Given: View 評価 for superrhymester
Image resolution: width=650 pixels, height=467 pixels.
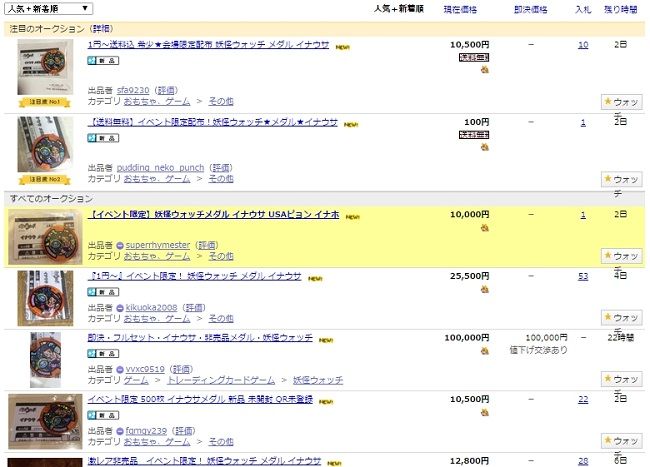Looking at the screenshot, I should 206,245.
